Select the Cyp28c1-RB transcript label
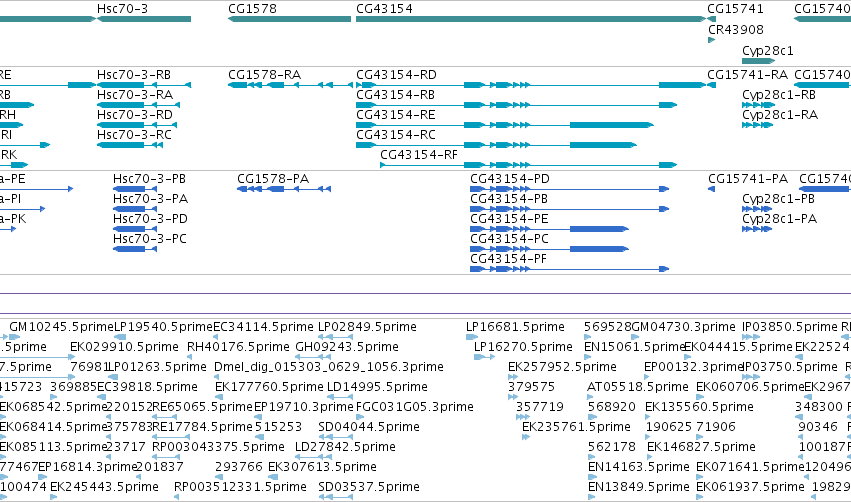The width and height of the screenshot is (851, 502). point(779,95)
